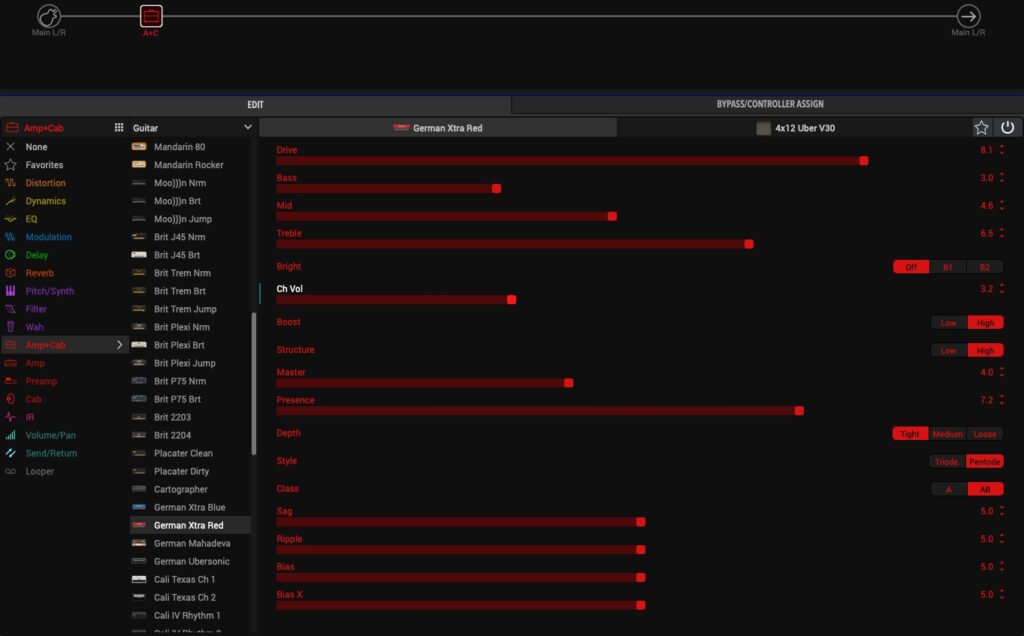This screenshot has height=636, width=1024.
Task: Set Depth to Loose
Action: pos(984,434)
